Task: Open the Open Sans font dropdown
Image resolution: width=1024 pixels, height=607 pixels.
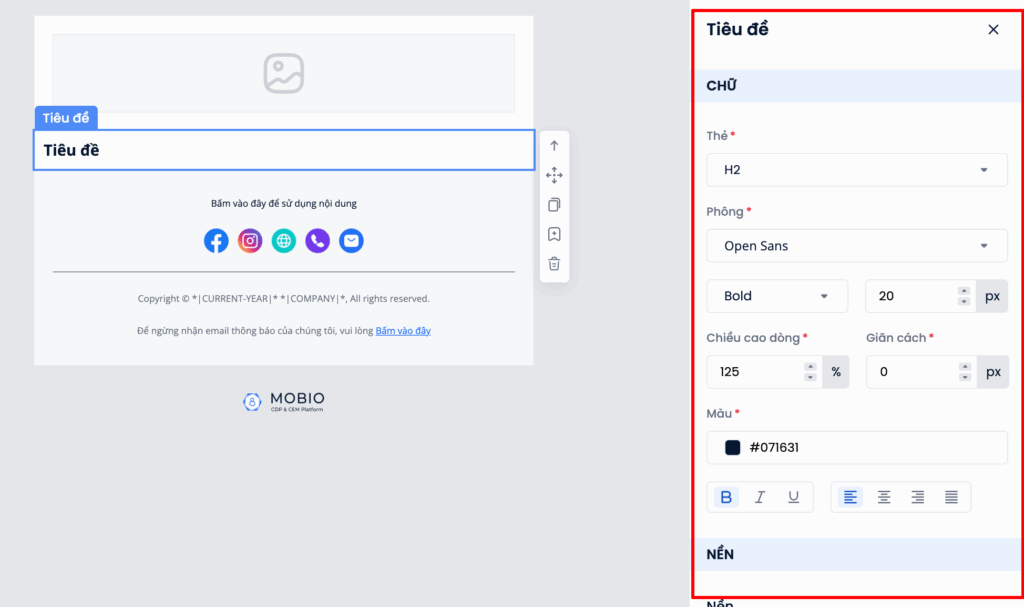Action: [857, 246]
